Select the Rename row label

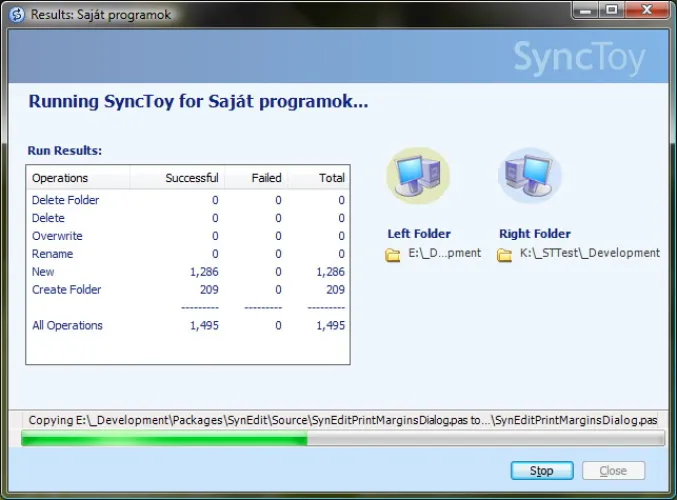[x=52, y=254]
